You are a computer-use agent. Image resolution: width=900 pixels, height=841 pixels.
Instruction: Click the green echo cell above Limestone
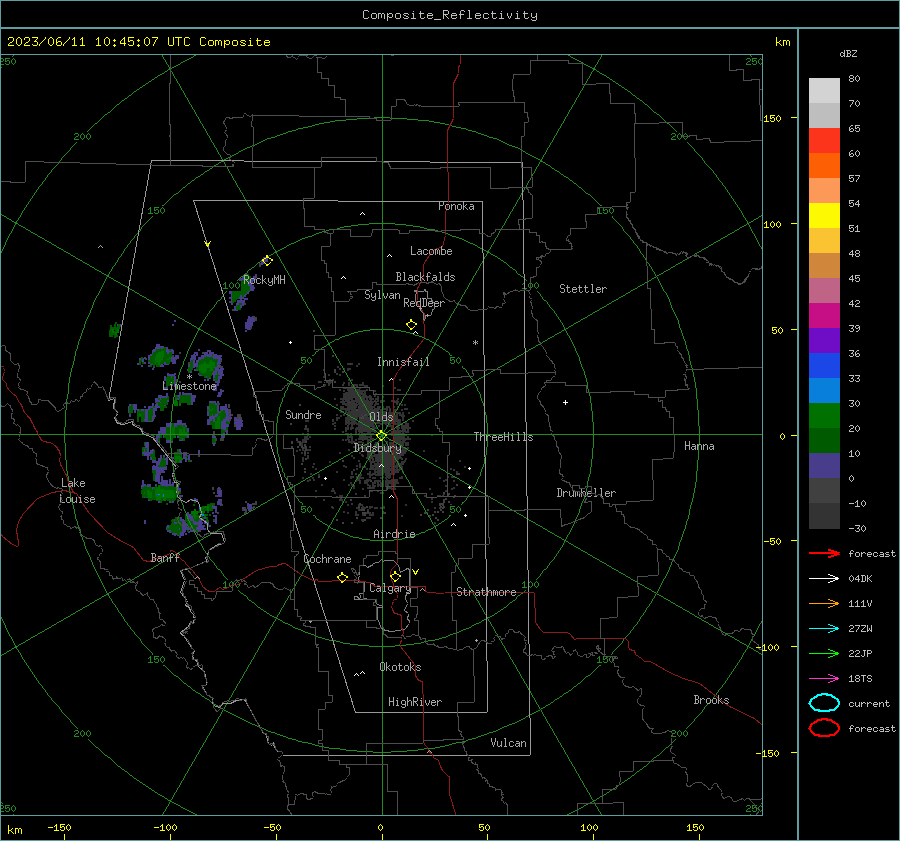(206, 365)
